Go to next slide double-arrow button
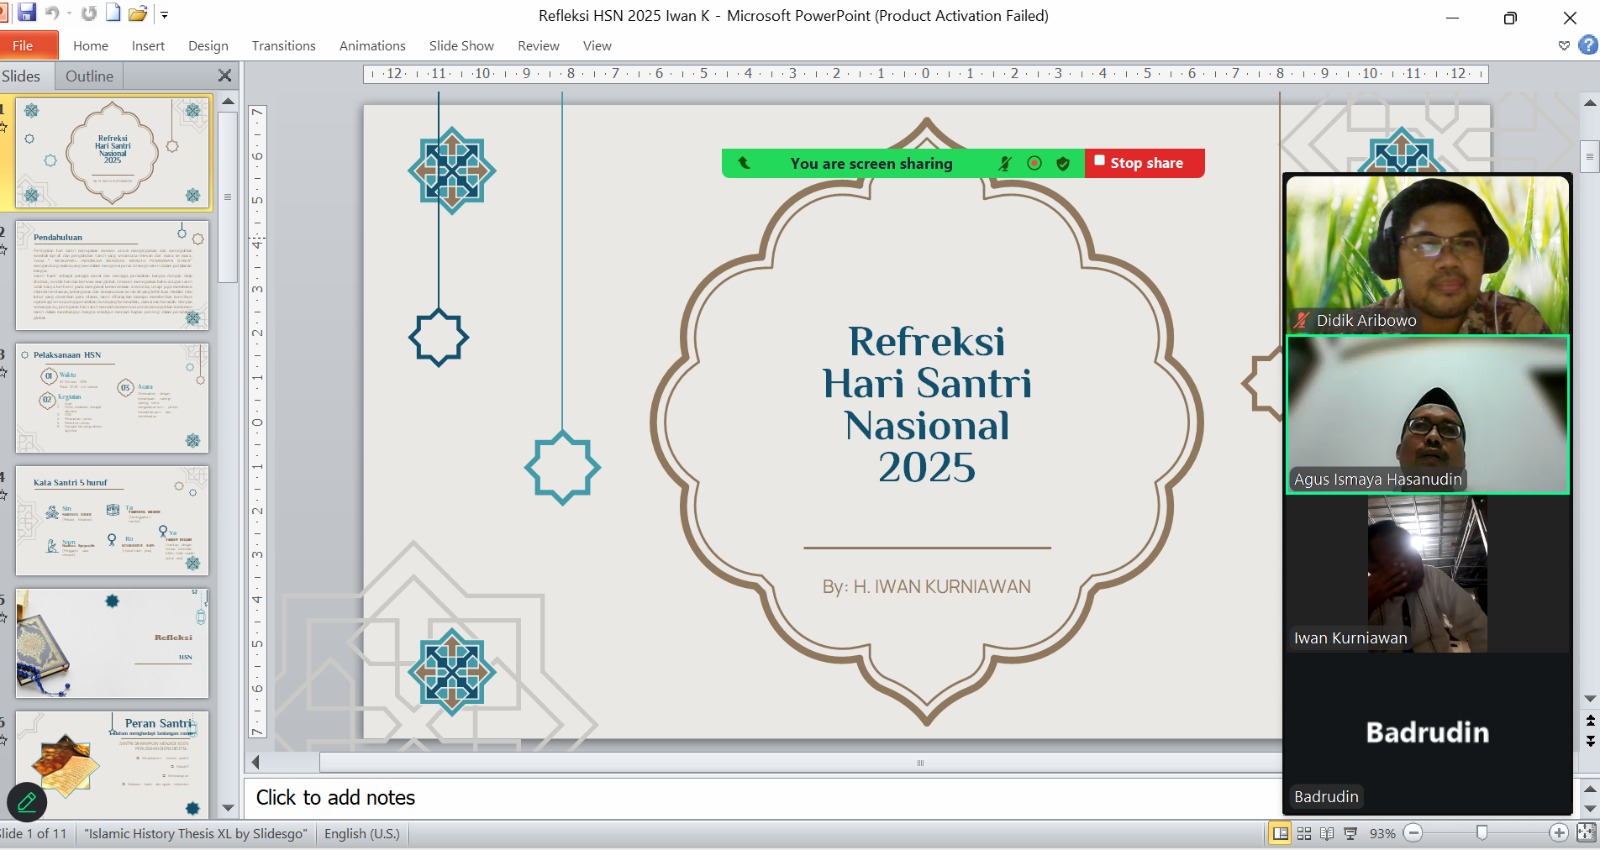This screenshot has width=1600, height=850. click(1590, 741)
